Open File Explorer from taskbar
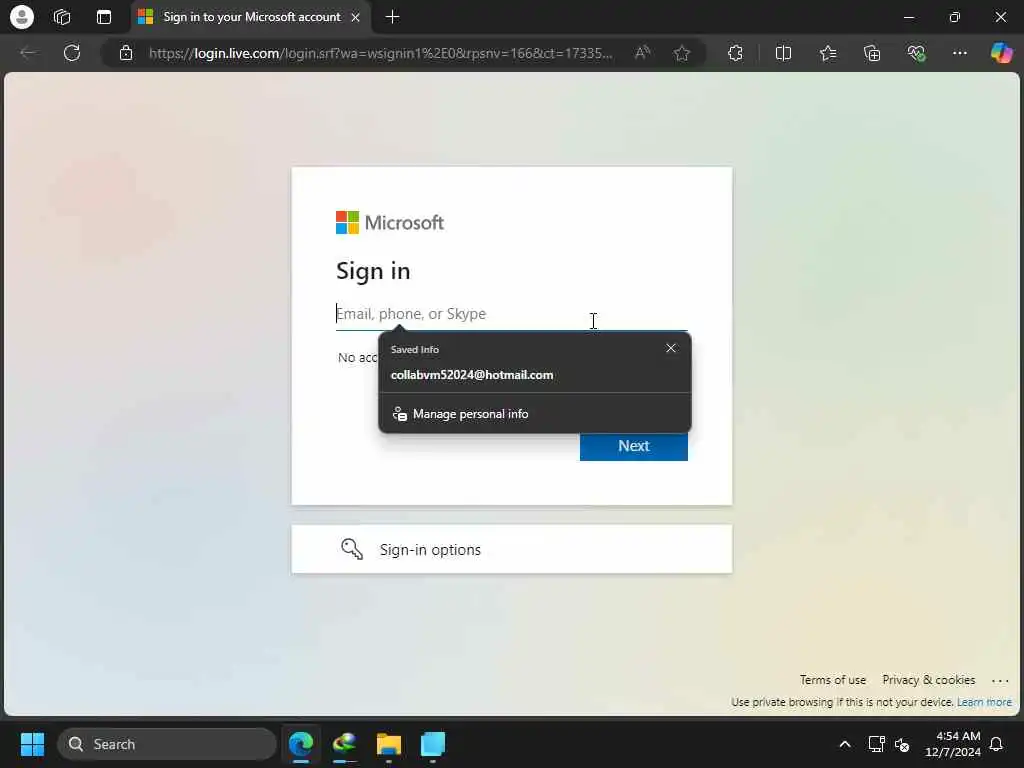 [389, 744]
